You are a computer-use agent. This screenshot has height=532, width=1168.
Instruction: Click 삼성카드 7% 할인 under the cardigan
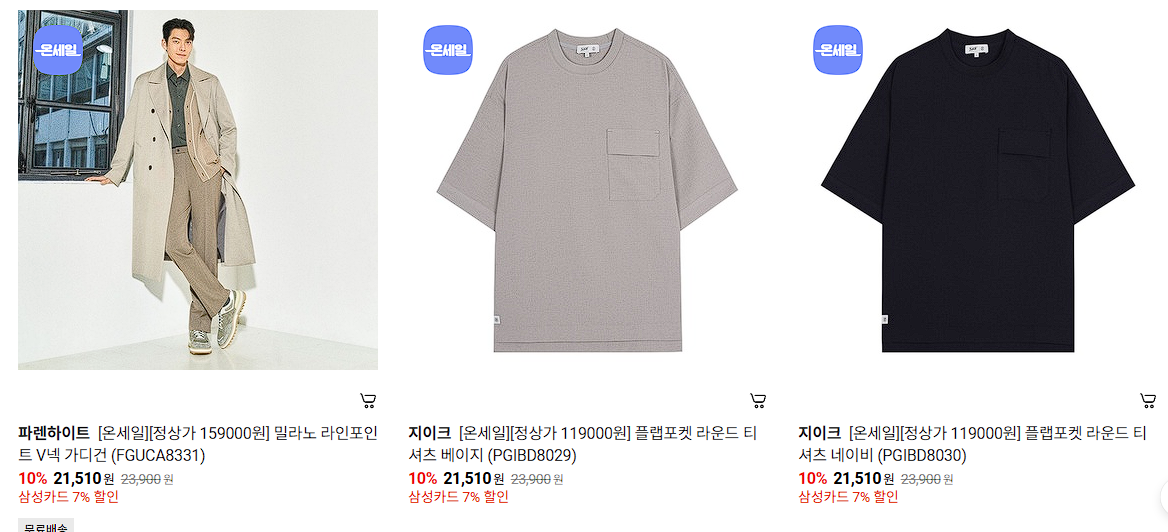[69, 497]
